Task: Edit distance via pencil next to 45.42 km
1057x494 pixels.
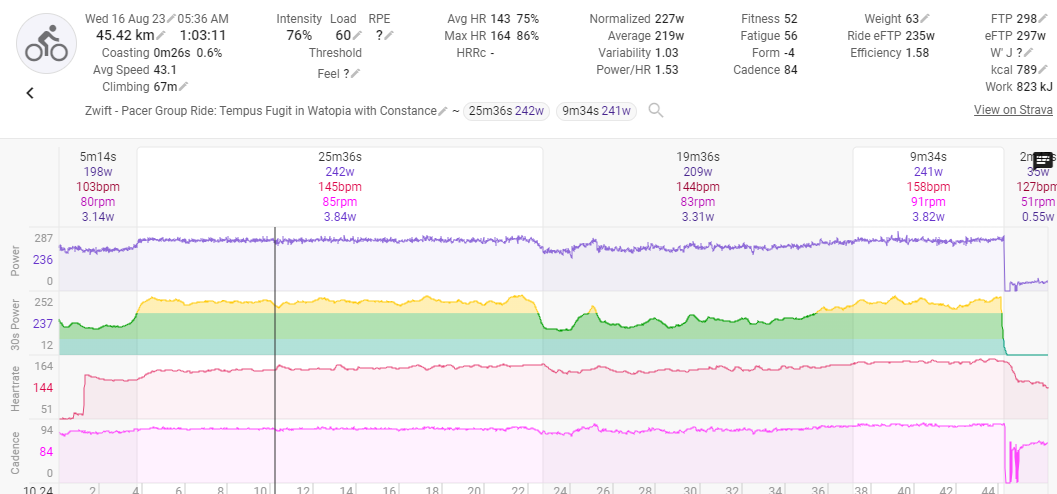Action: click(160, 36)
